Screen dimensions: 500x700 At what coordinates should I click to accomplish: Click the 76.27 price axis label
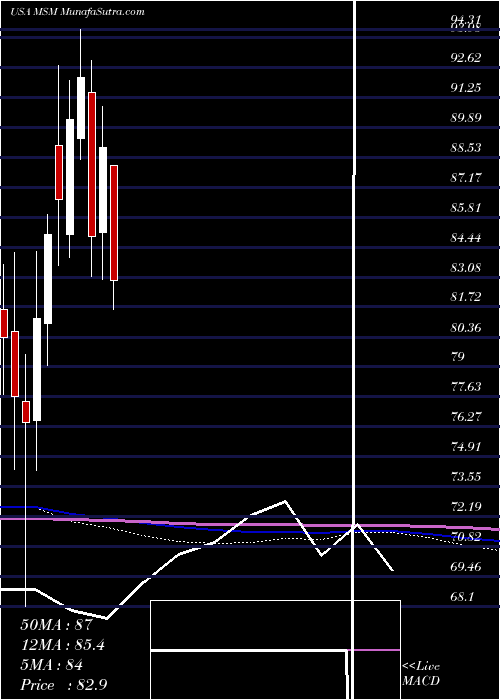466,417
